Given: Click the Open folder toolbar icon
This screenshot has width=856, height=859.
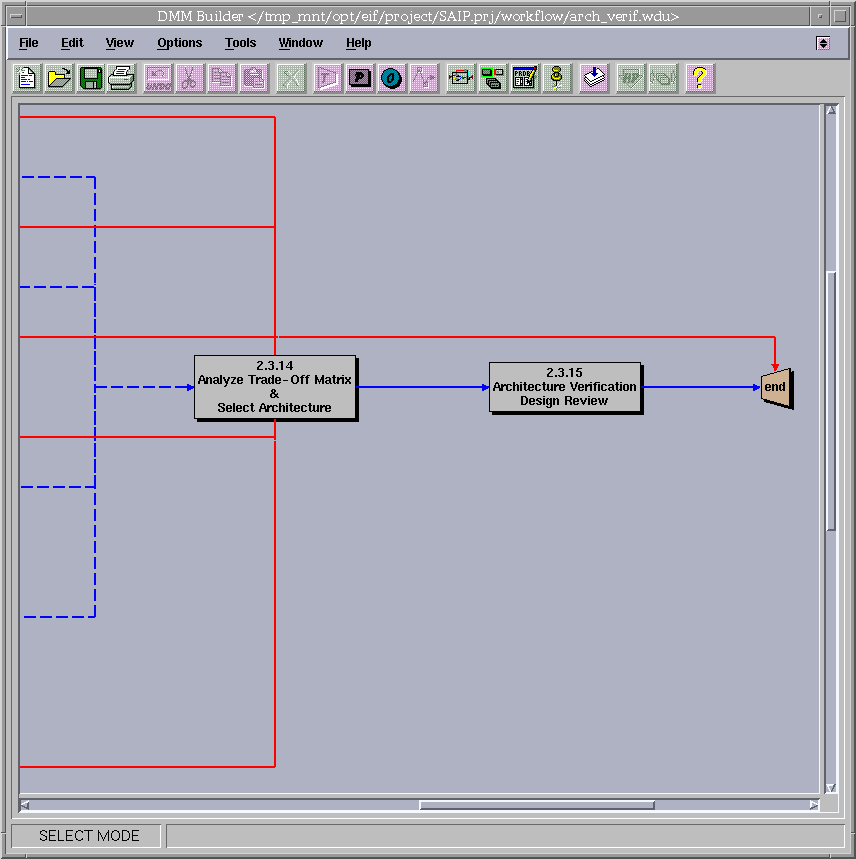Looking at the screenshot, I should pyautogui.click(x=59, y=78).
